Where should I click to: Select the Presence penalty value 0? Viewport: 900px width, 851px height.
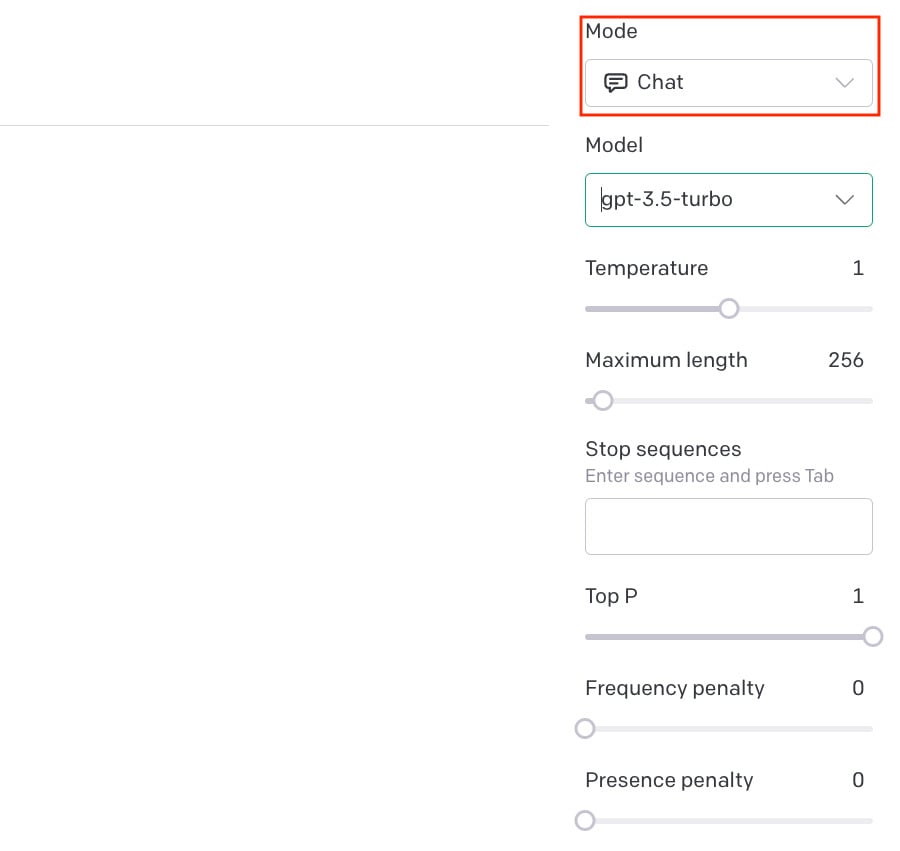pyautogui.click(x=858, y=780)
